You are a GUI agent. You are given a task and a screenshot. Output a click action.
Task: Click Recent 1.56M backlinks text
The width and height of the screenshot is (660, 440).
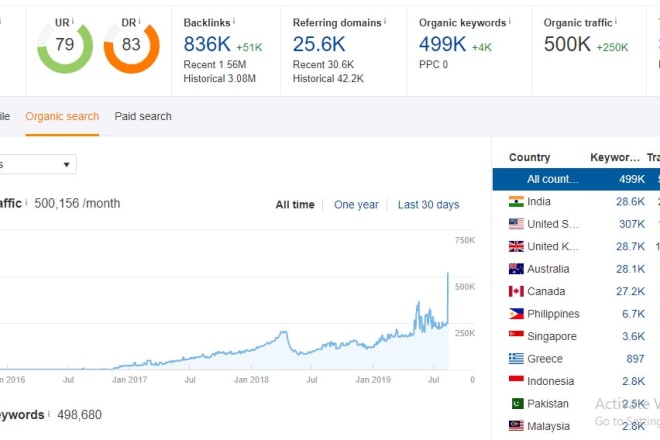coord(215,64)
